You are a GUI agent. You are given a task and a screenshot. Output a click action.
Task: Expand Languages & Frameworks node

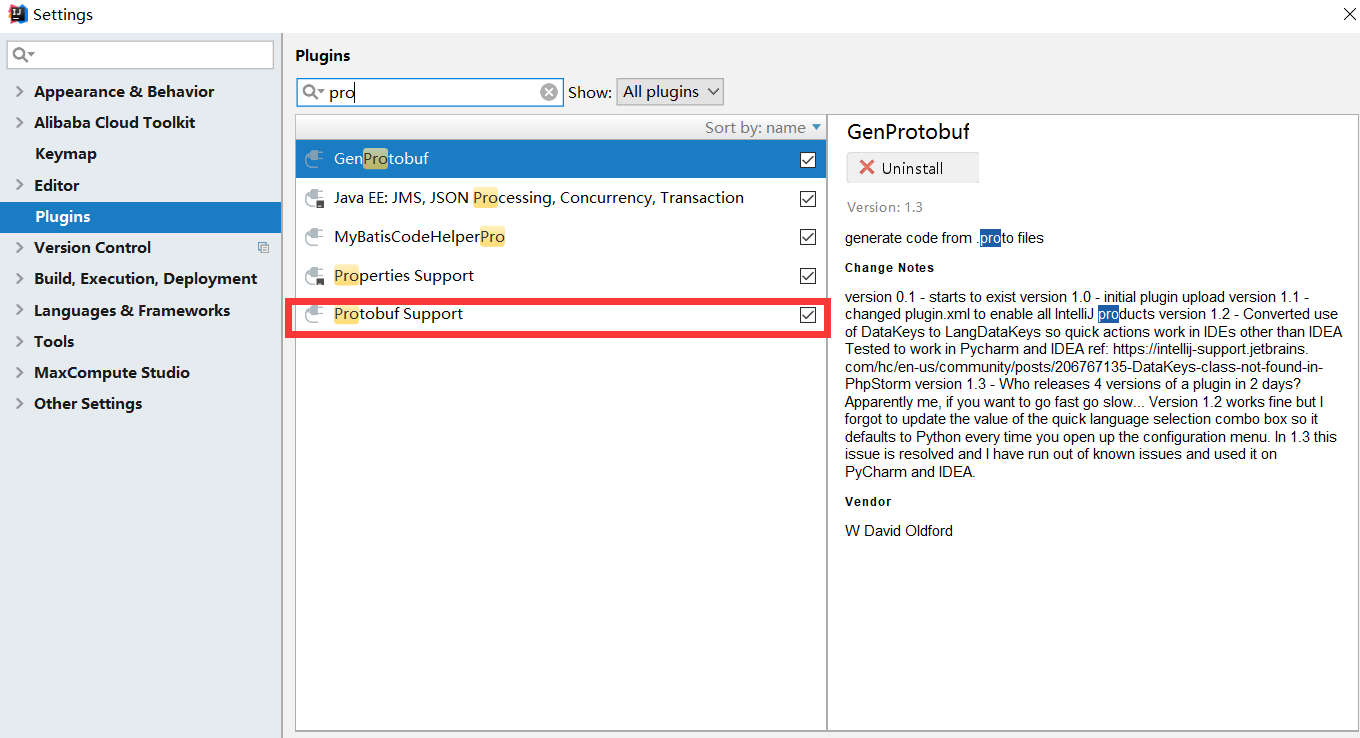[19, 311]
